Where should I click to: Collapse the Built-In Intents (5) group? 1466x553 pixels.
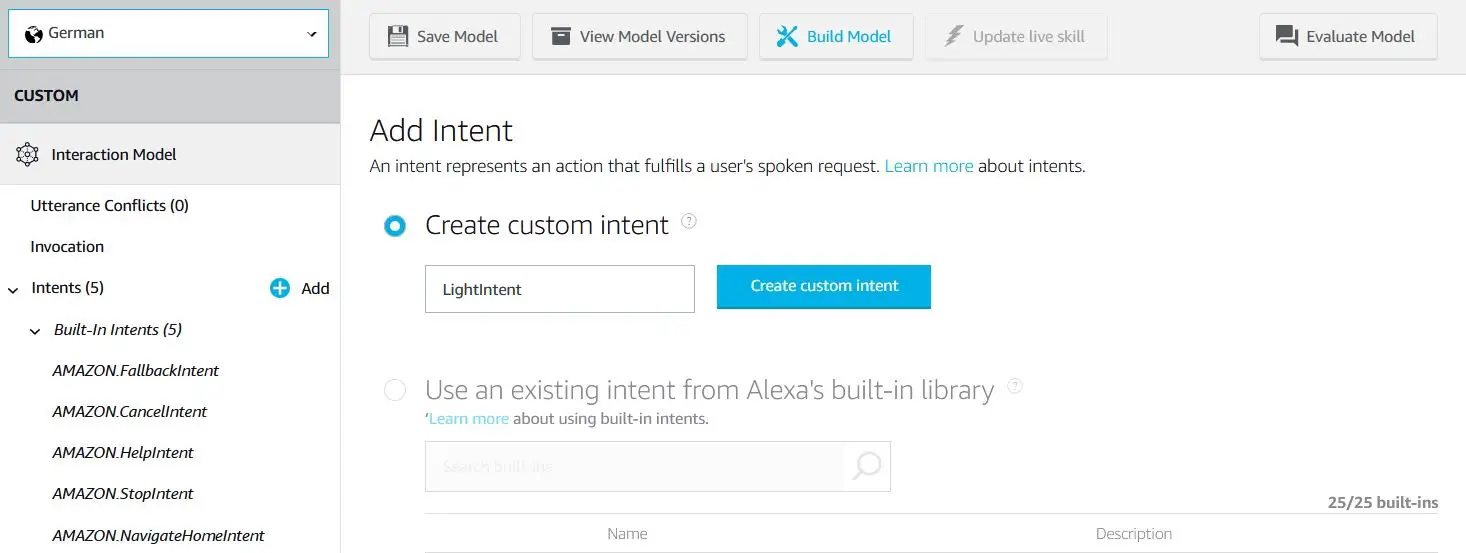click(35, 331)
